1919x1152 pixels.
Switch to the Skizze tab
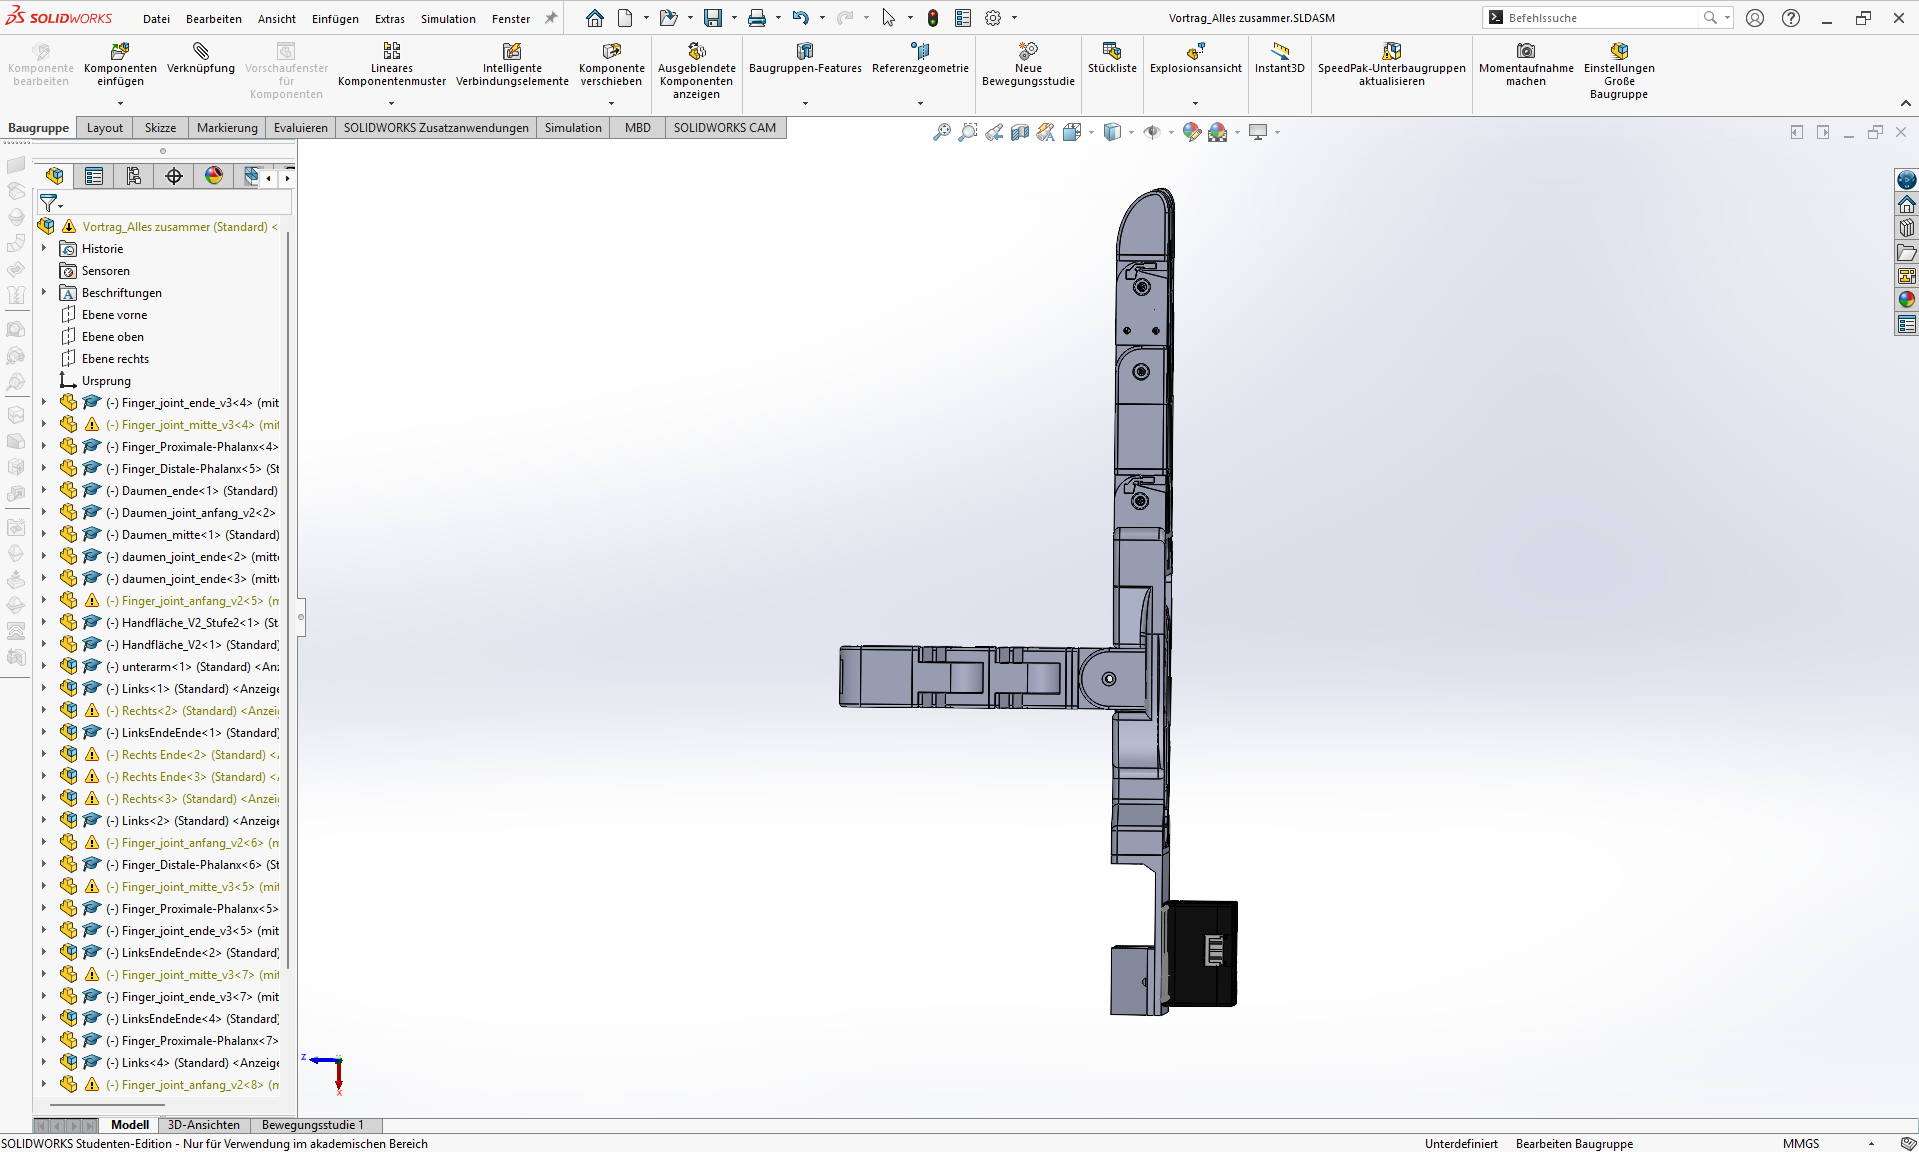(160, 128)
